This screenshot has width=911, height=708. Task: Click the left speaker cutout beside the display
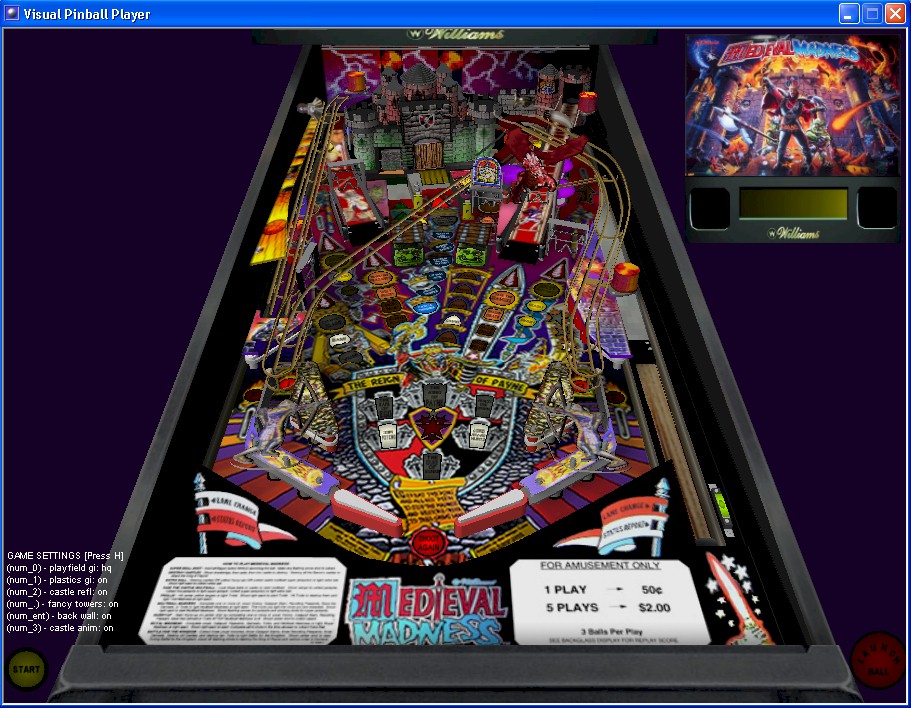[709, 207]
